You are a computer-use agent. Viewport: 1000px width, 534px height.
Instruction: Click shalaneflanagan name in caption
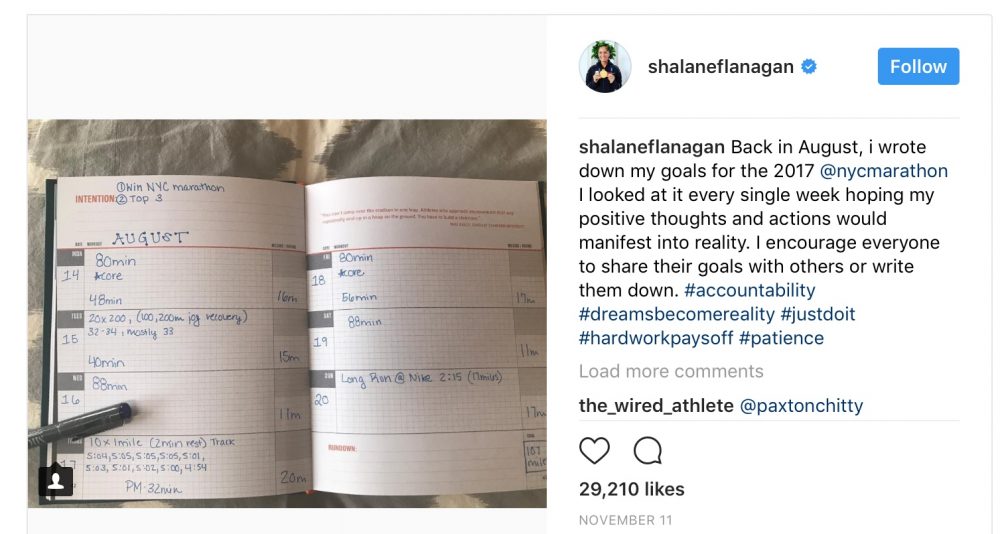pos(652,147)
